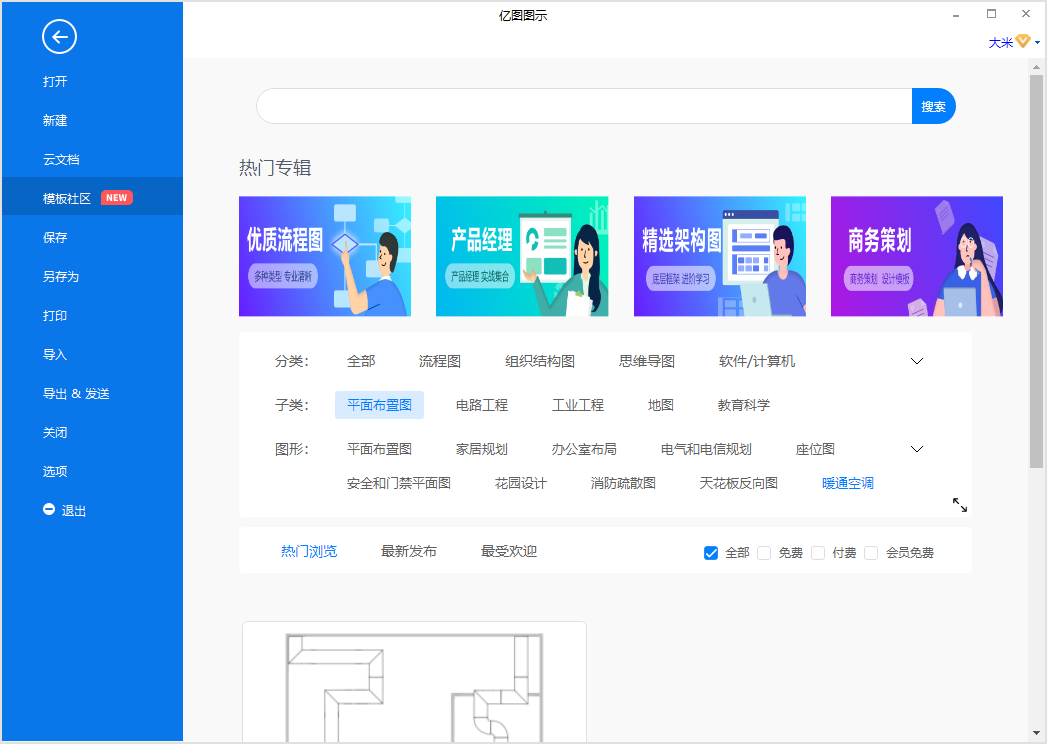
Task: Open 导出 & 发送 in the sidebar
Action: [76, 393]
